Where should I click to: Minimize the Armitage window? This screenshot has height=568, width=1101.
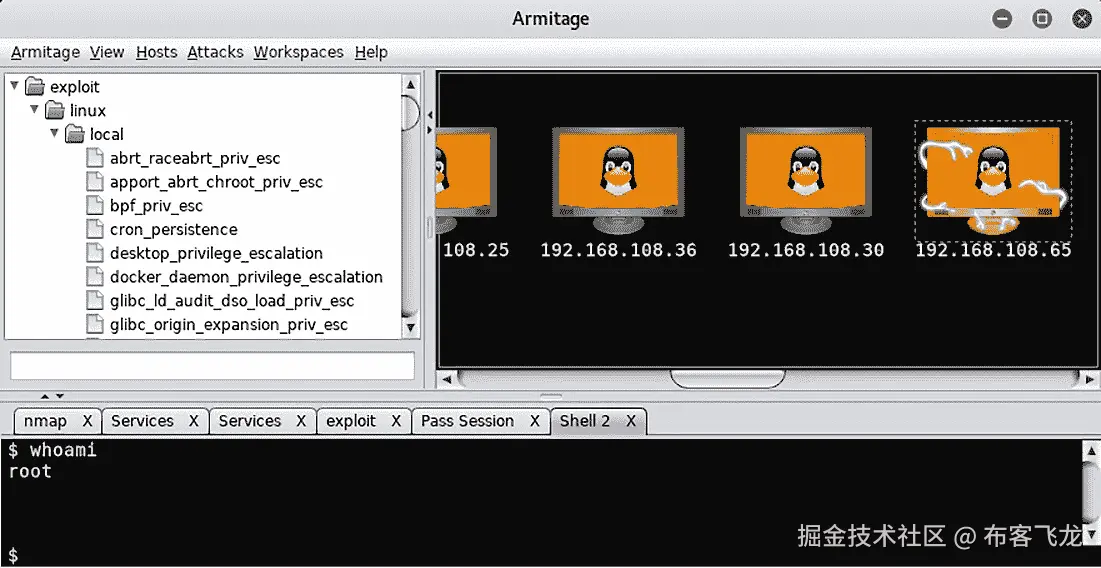[1002, 19]
